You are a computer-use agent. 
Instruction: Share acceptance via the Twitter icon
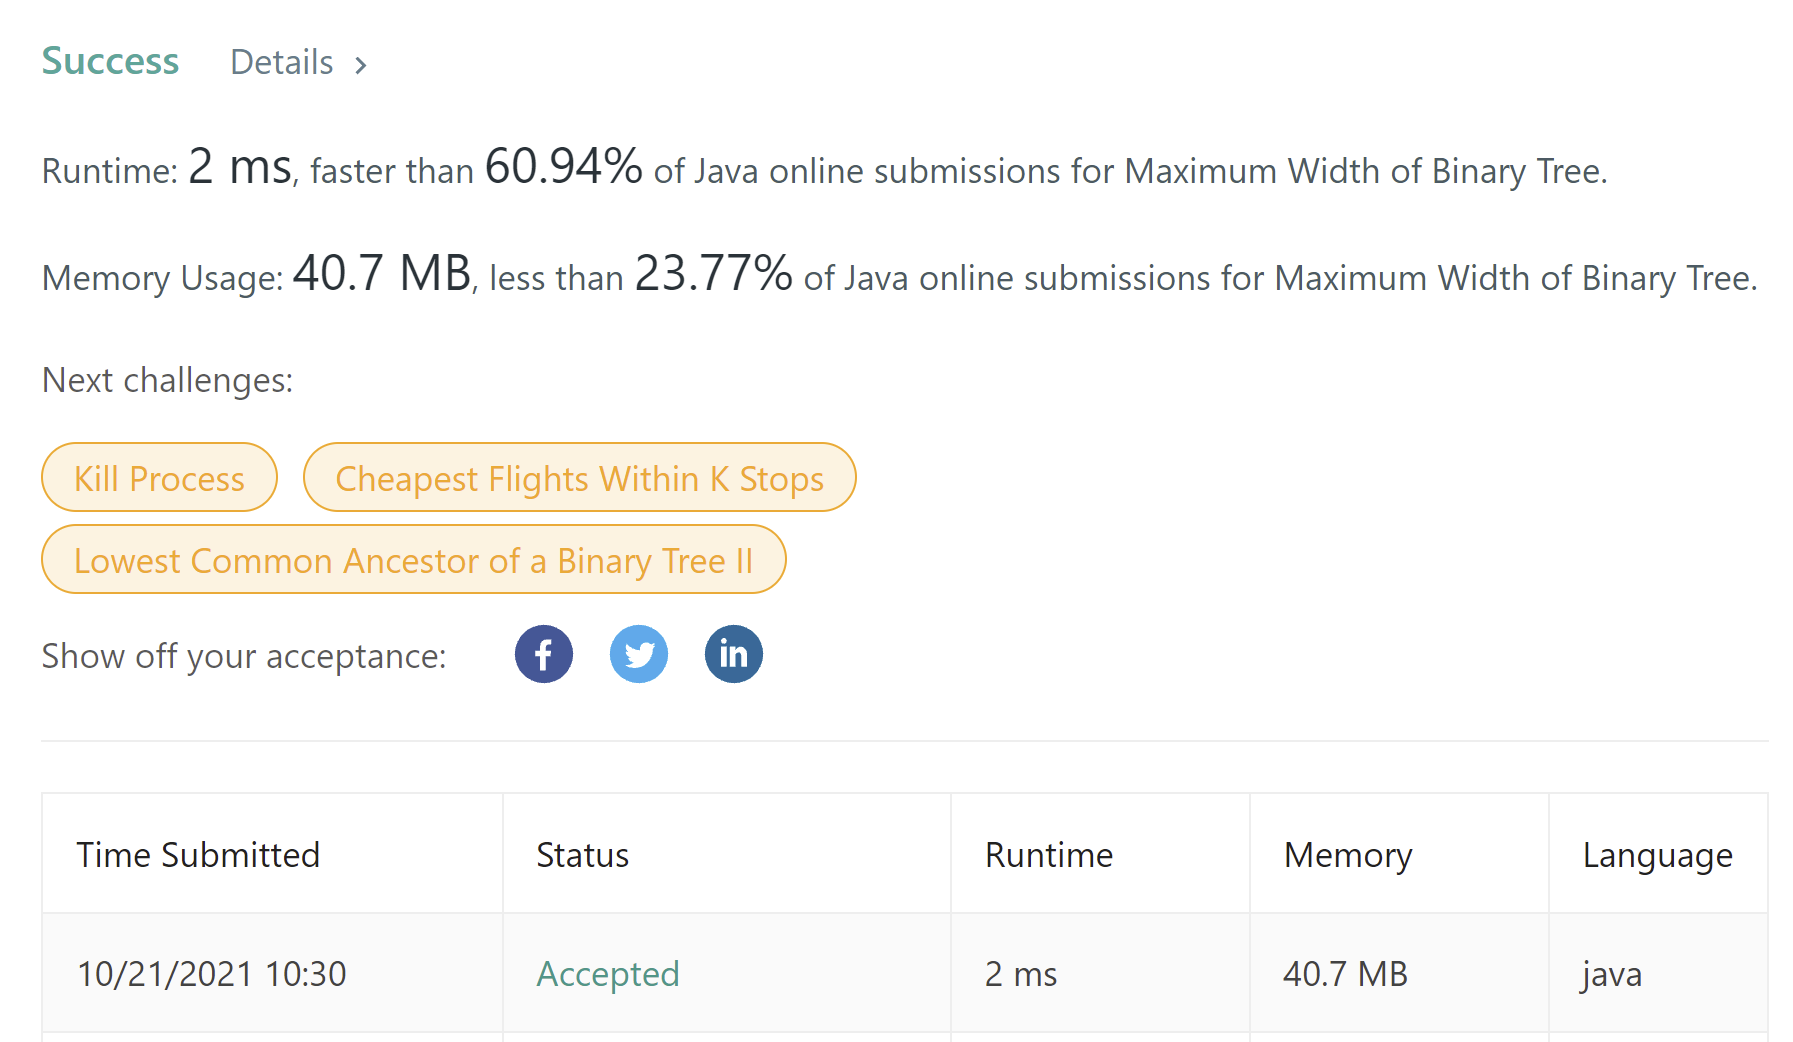point(638,654)
